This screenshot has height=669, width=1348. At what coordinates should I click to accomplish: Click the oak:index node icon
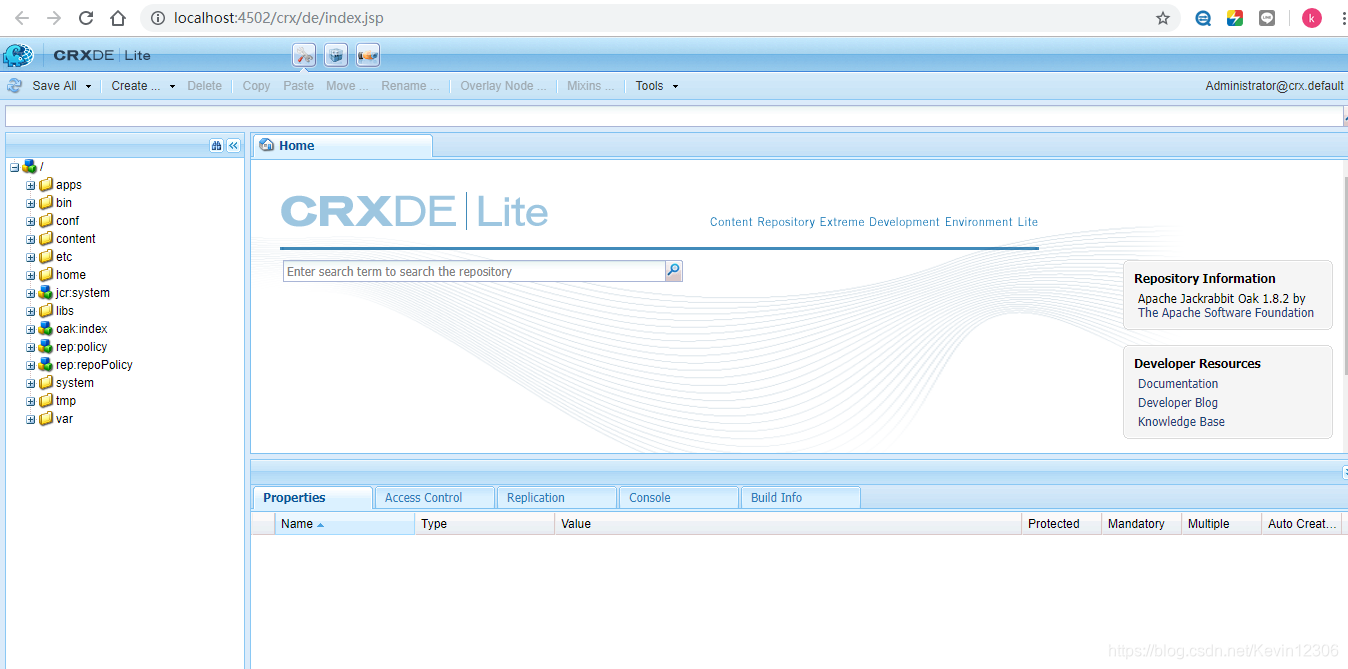point(45,329)
